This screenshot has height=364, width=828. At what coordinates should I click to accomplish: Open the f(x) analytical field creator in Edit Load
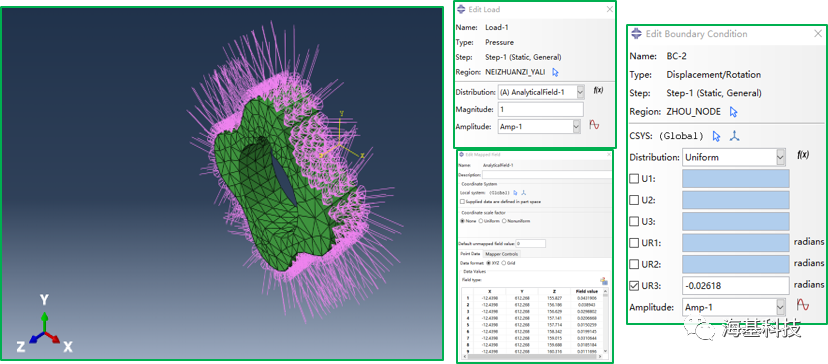(598, 90)
